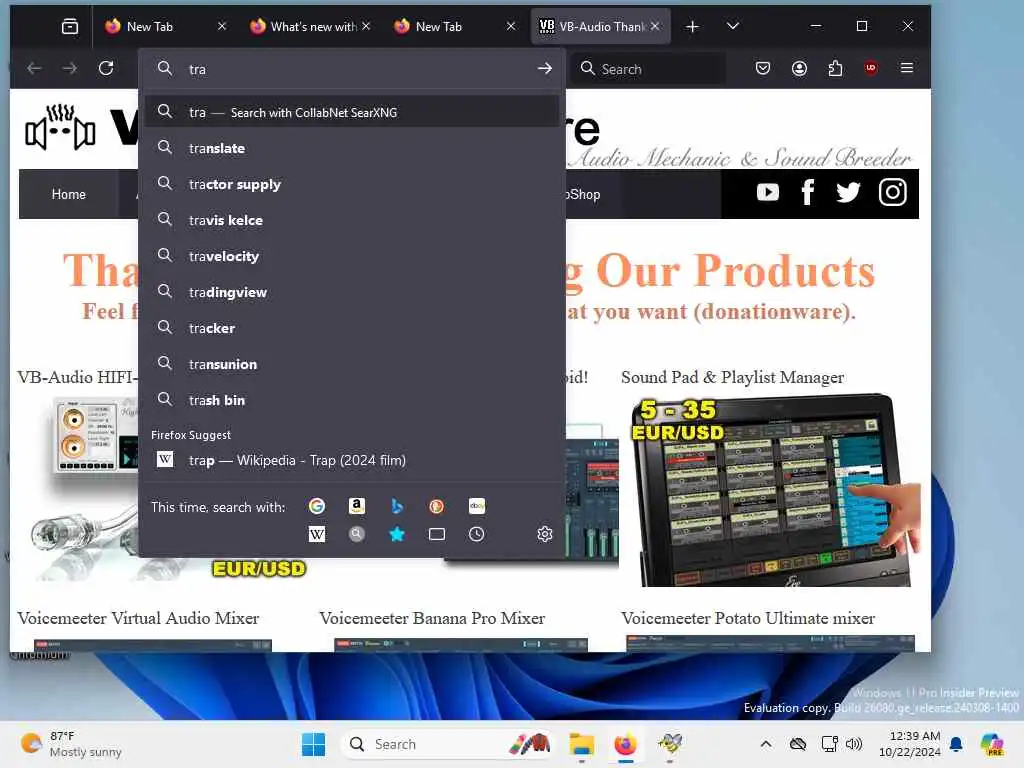
Task: Open the uBlock Origin extension icon
Action: click(x=871, y=68)
